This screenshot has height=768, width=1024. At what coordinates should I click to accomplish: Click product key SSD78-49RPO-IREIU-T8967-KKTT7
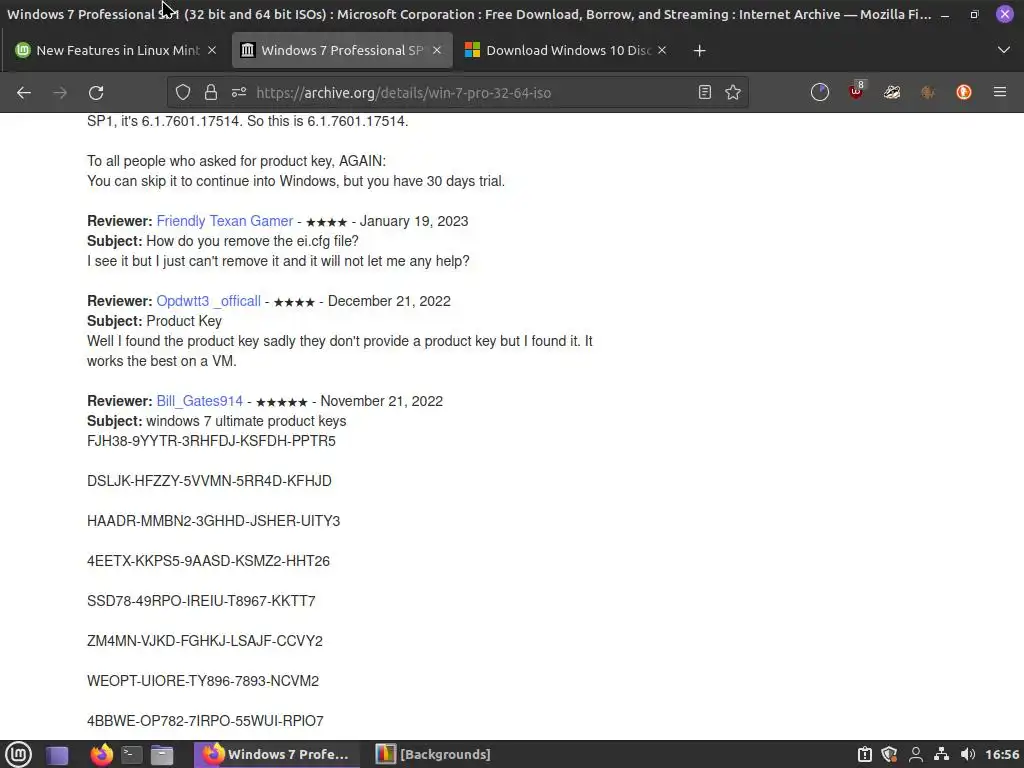[201, 601]
